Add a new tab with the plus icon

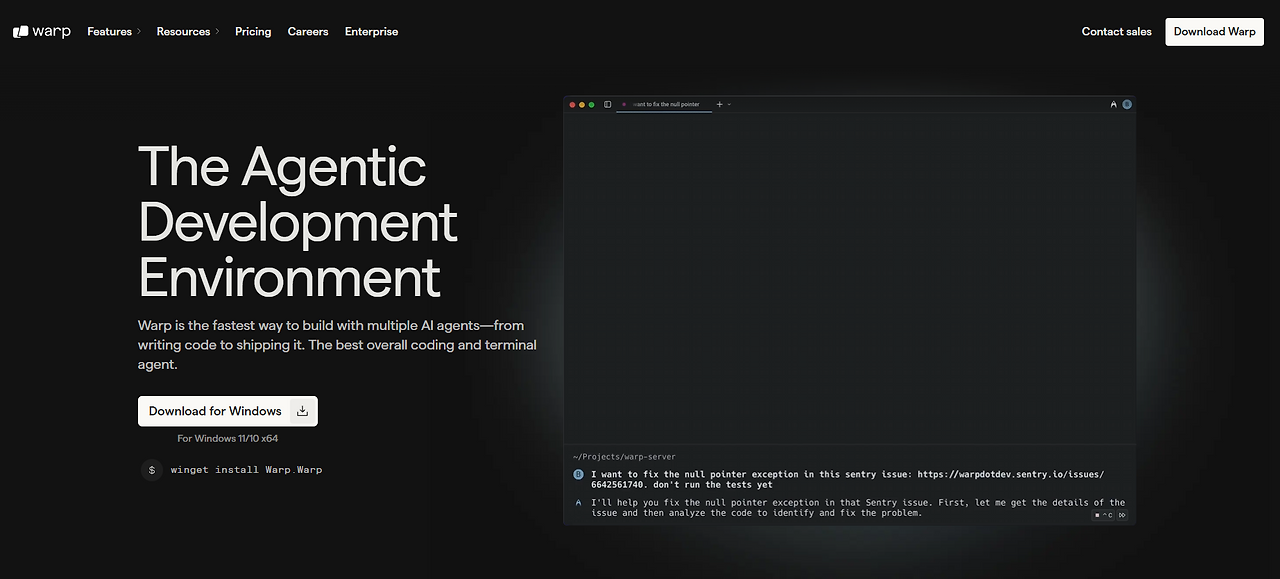point(719,104)
